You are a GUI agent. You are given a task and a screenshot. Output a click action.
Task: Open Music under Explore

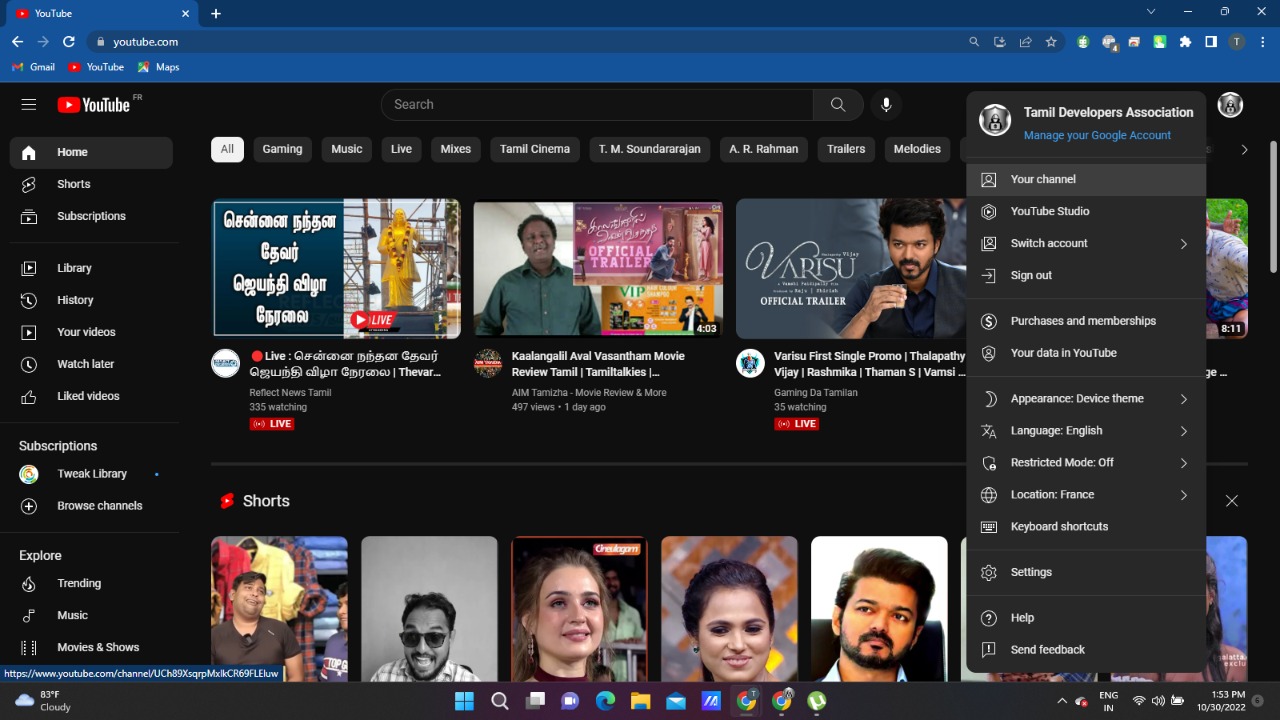tap(91, 615)
